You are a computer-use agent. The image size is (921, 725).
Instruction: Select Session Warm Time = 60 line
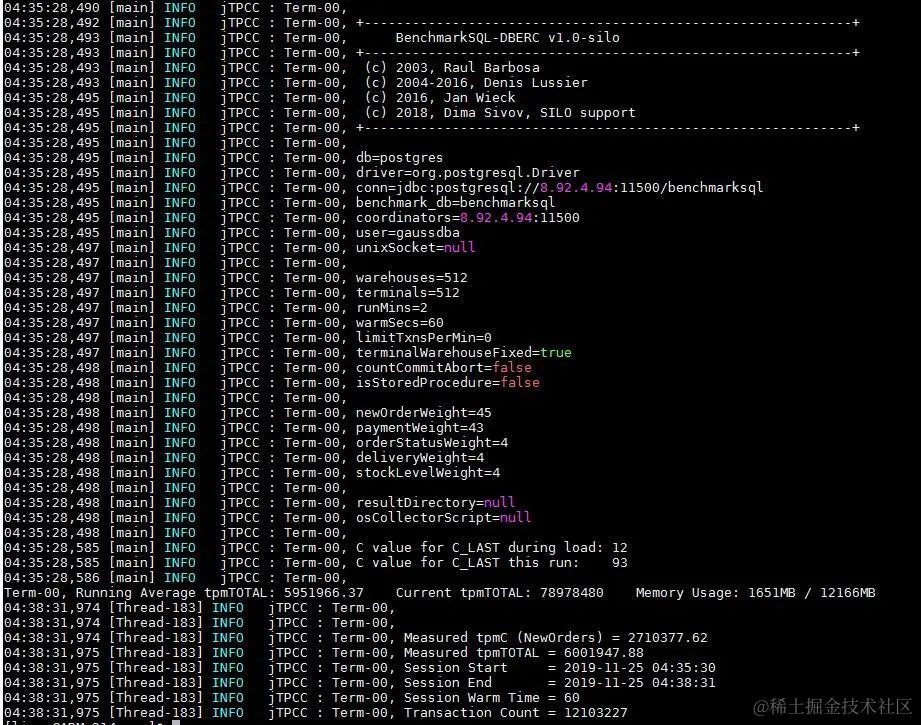tap(492, 697)
